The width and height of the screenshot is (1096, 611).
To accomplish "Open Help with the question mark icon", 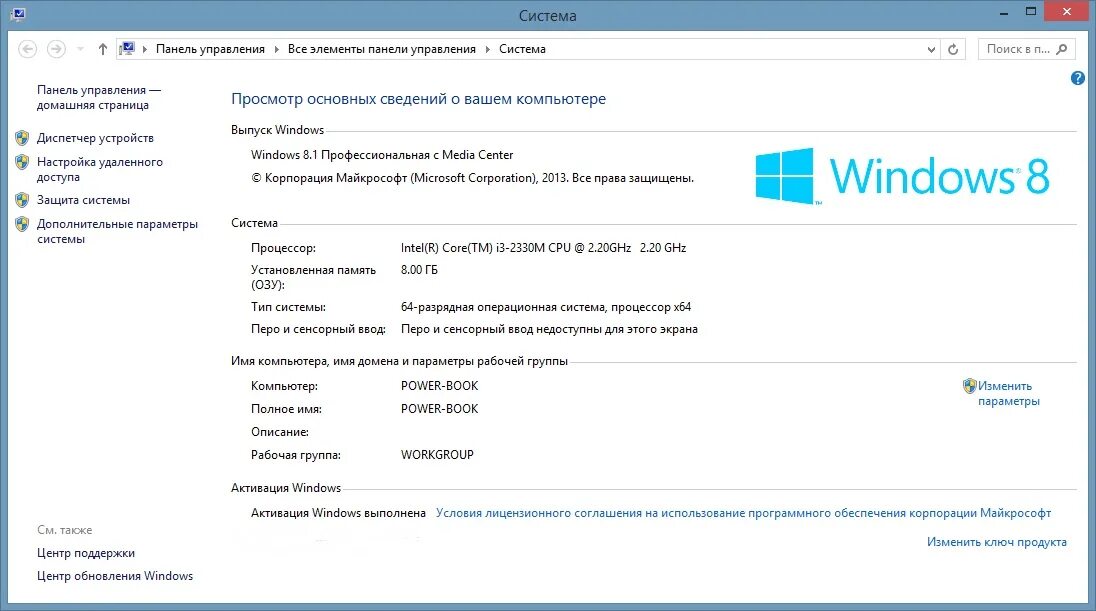I will point(1078,78).
